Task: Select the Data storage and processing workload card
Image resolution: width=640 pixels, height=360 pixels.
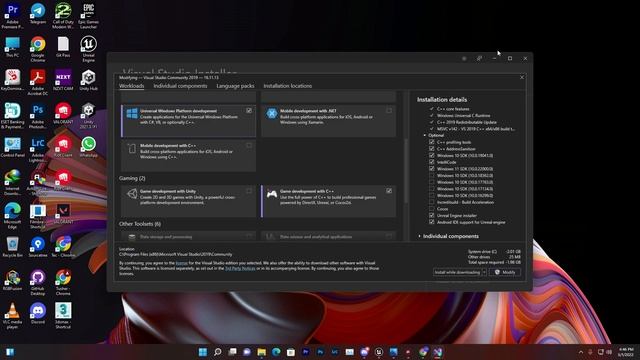Action: pyautogui.click(x=189, y=236)
